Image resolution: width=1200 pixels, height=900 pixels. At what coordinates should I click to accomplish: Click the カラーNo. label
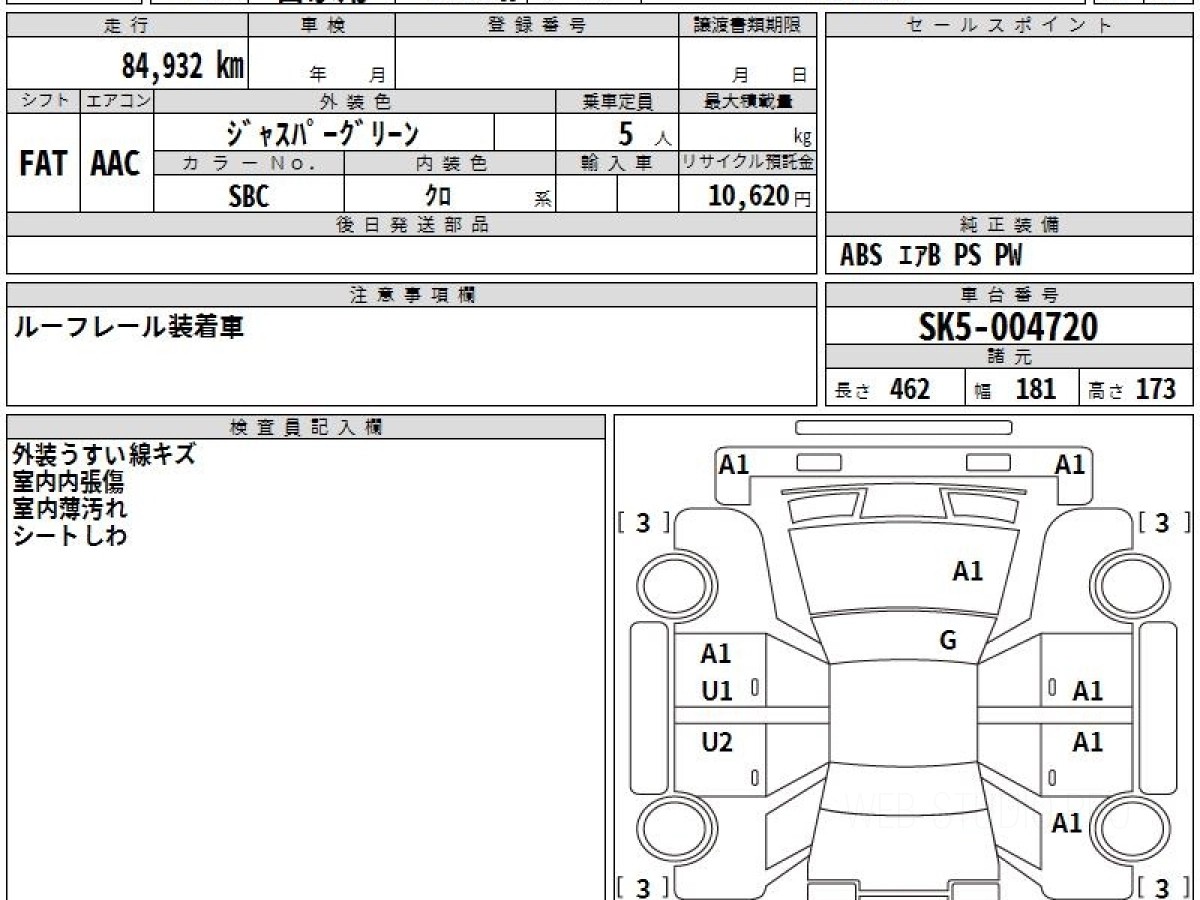pos(249,164)
